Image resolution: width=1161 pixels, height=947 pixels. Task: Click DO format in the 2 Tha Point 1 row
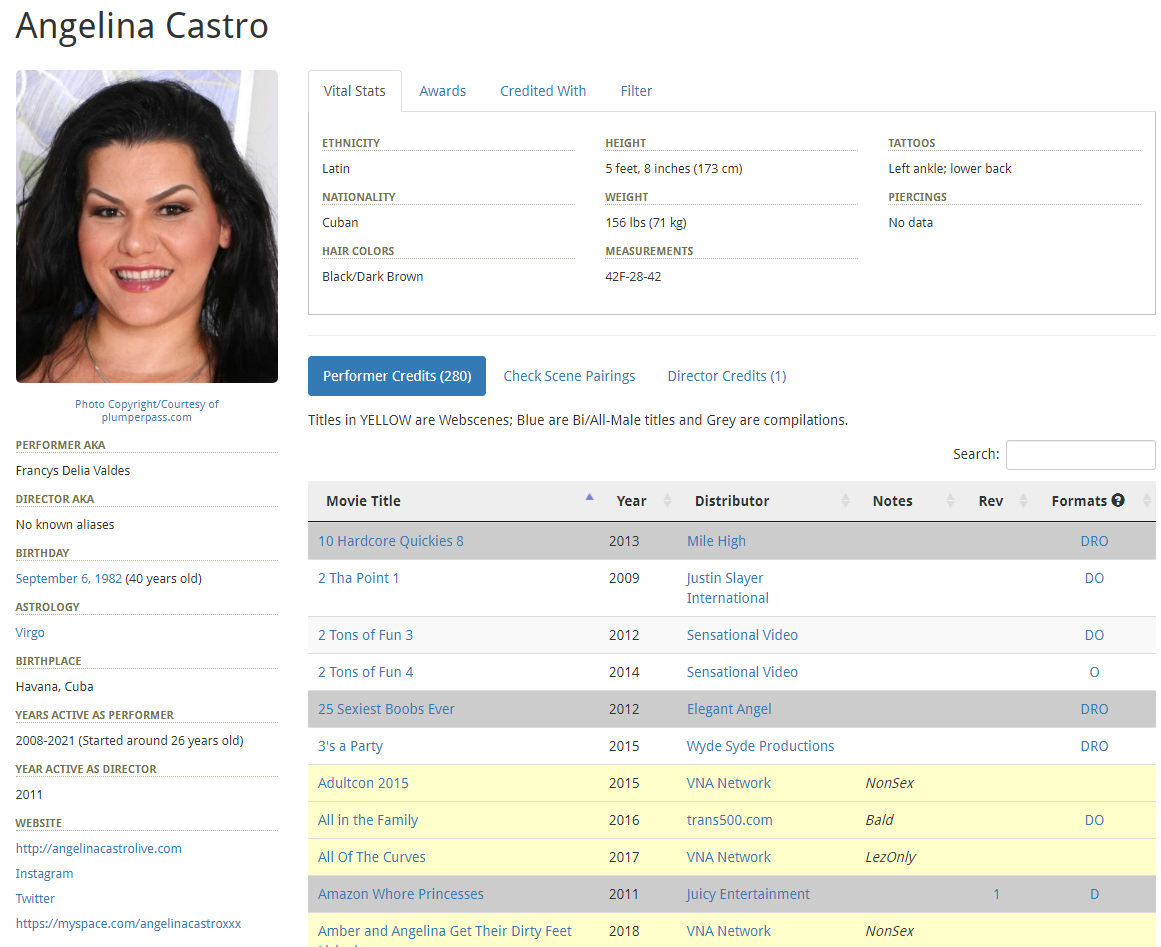1094,578
